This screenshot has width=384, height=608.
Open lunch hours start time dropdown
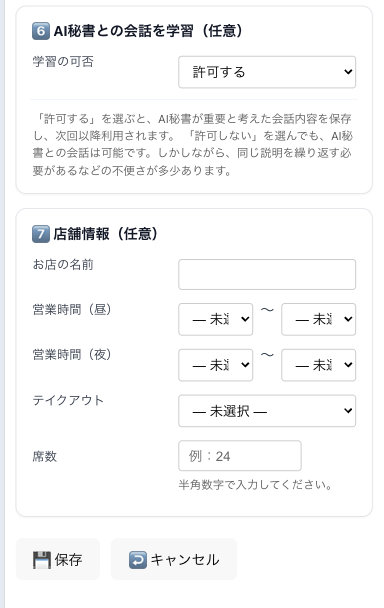[216, 320]
